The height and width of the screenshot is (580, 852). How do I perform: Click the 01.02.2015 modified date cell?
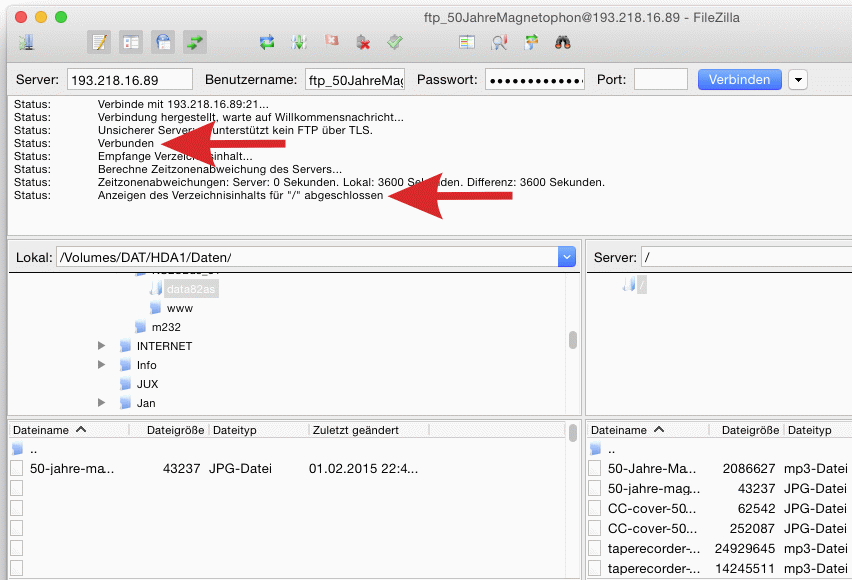click(x=363, y=469)
